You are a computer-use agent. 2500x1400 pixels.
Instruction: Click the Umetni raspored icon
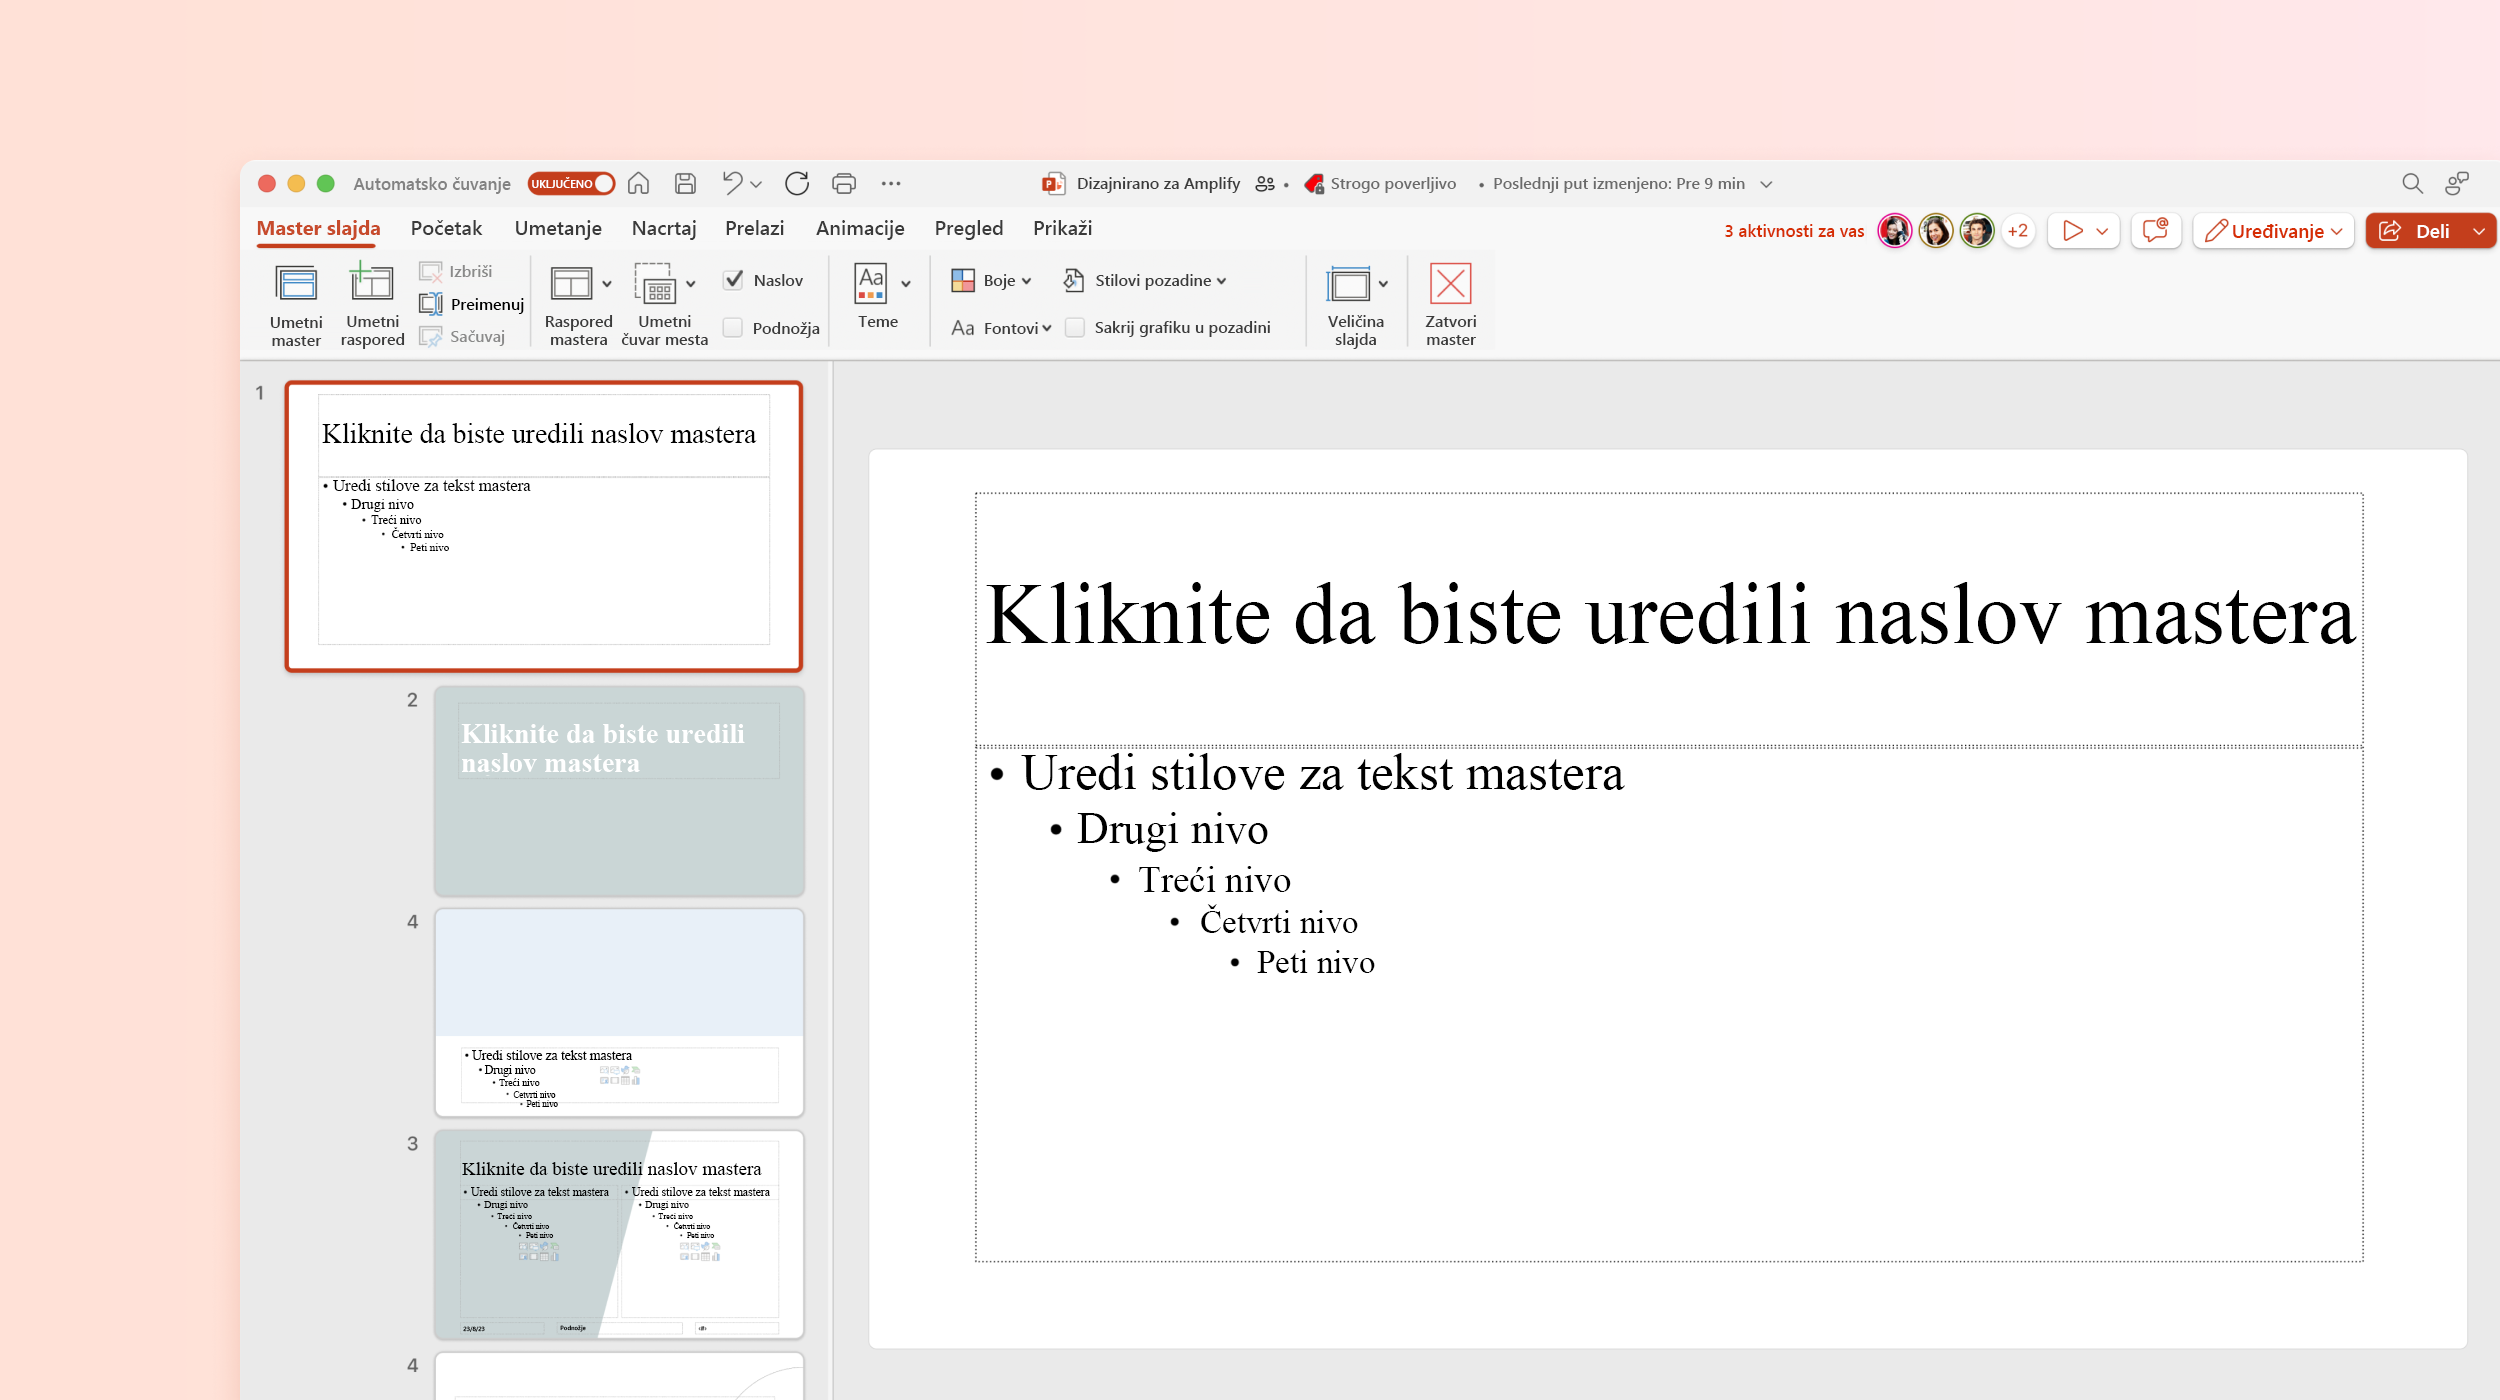(371, 283)
